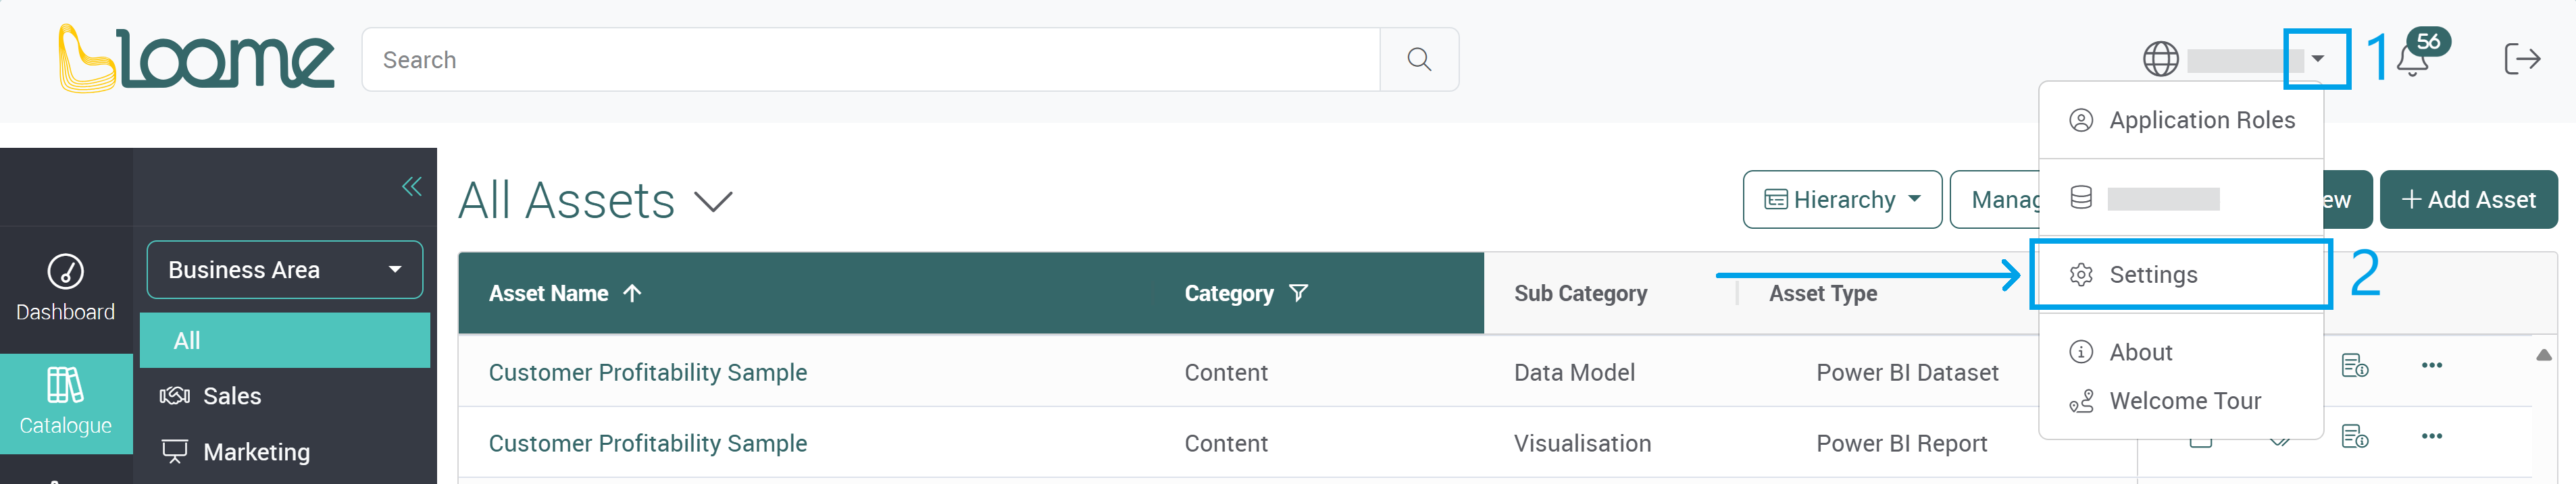
Task: Collapse the sidebar with double chevron
Action: click(x=411, y=186)
